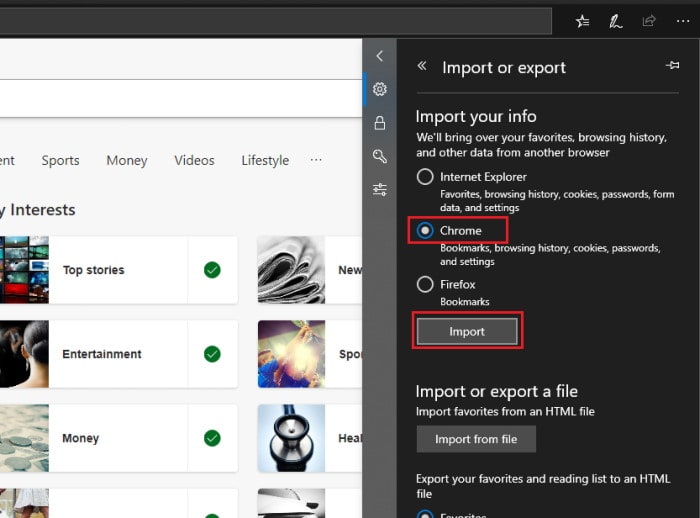Open Passwords & autofill key icon
700x518 pixels.
(x=380, y=156)
